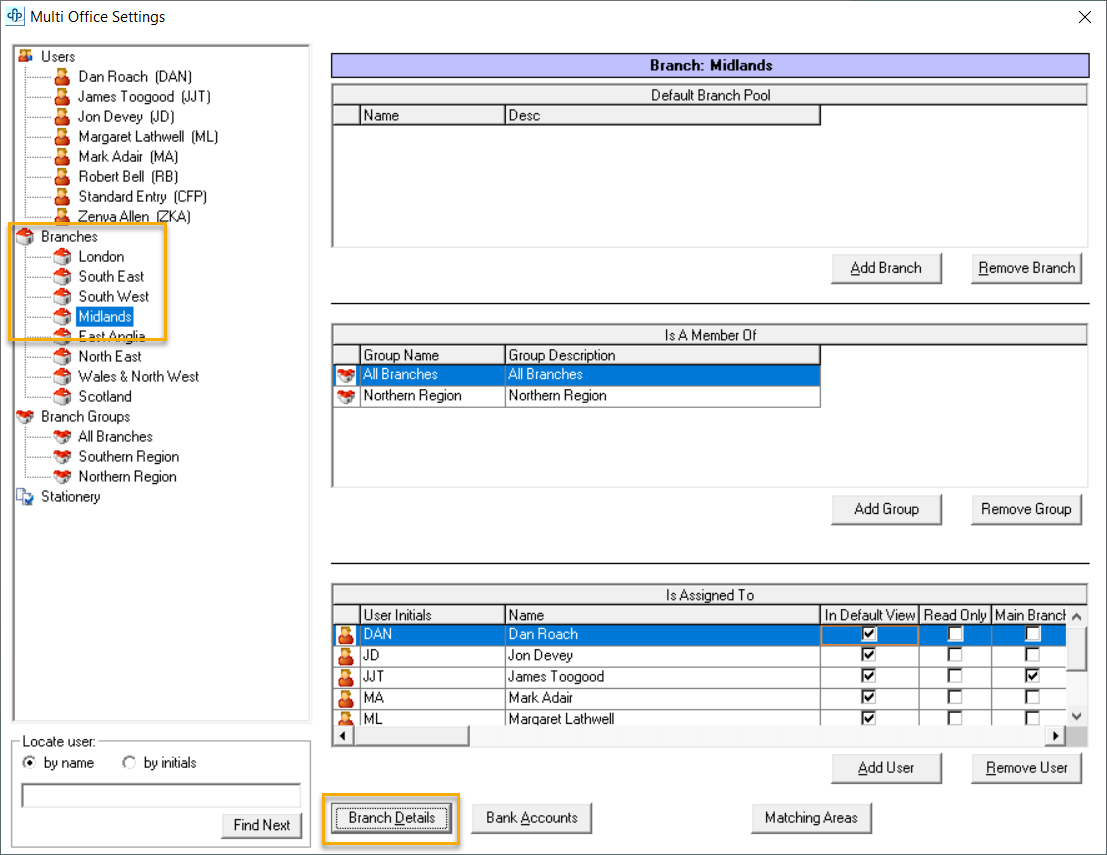Click the user icon in the DAN table row
The width and height of the screenshot is (1107, 855).
[x=346, y=635]
